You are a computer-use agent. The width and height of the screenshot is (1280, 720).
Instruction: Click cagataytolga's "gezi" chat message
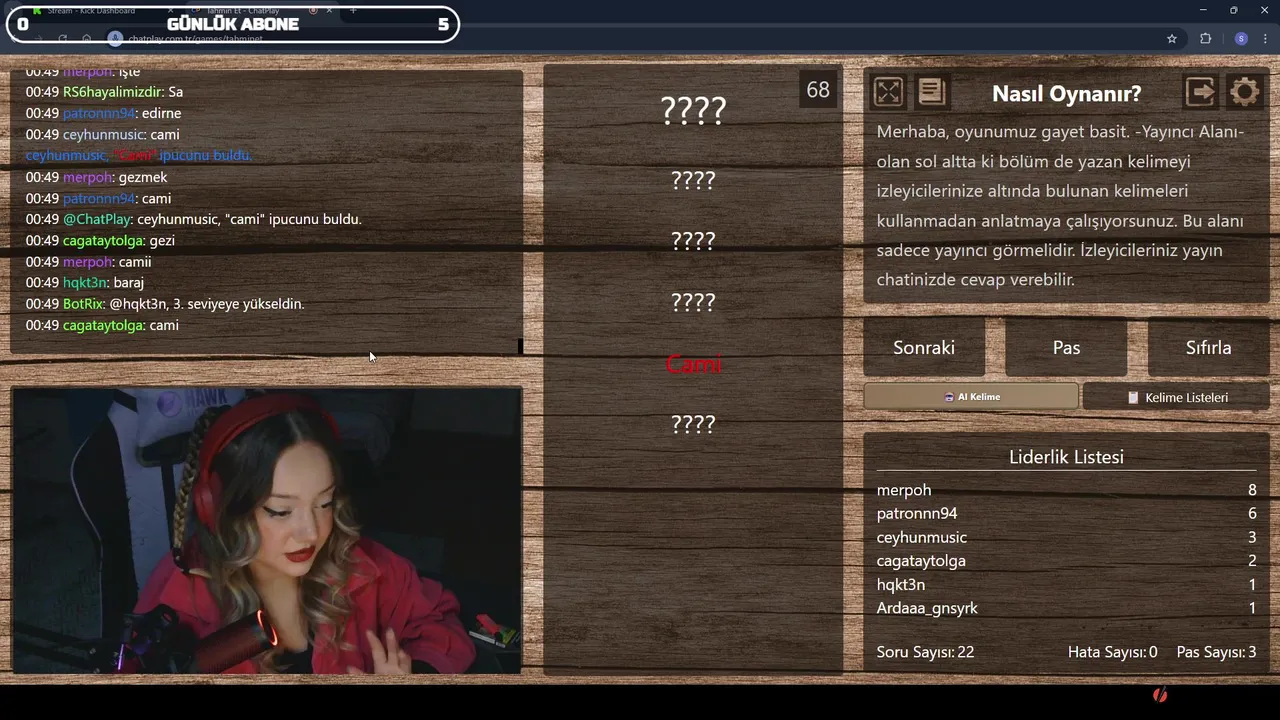click(x=100, y=240)
